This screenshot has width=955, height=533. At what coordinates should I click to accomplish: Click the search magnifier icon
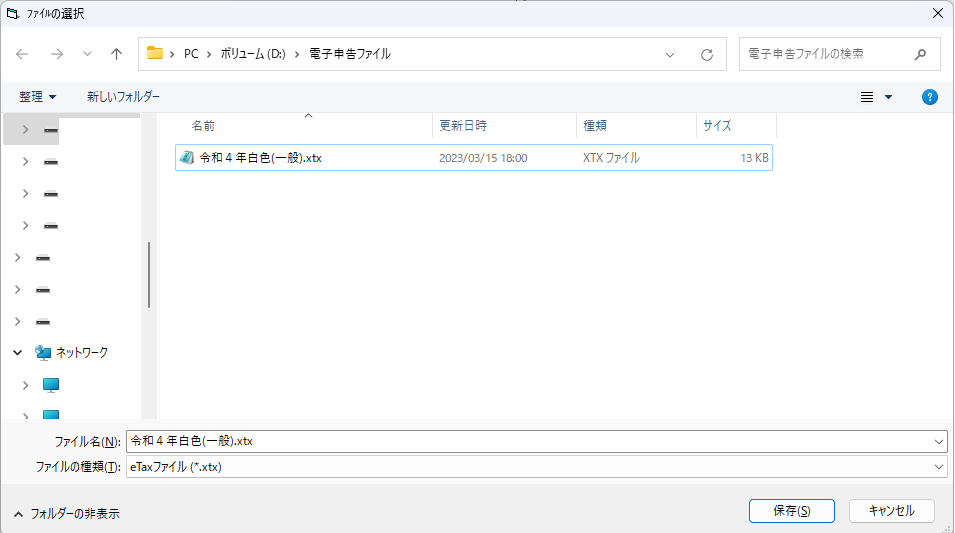[x=920, y=54]
